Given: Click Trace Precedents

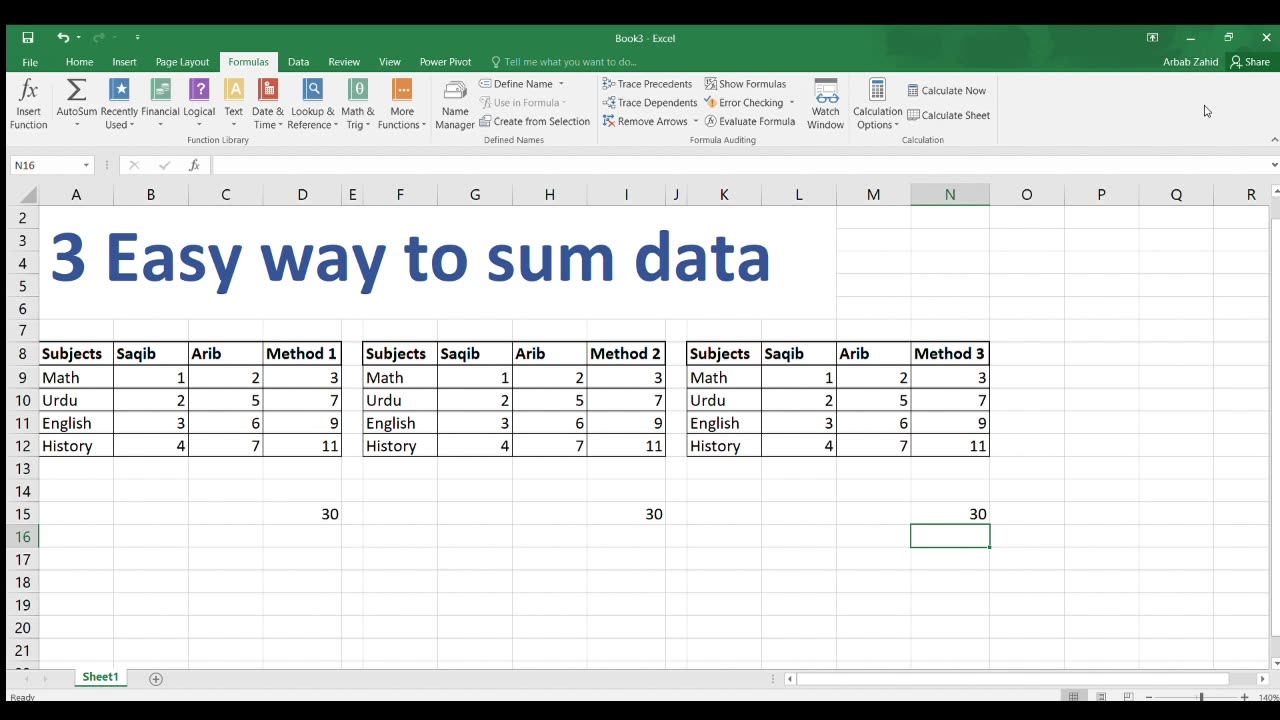Looking at the screenshot, I should 647,84.
